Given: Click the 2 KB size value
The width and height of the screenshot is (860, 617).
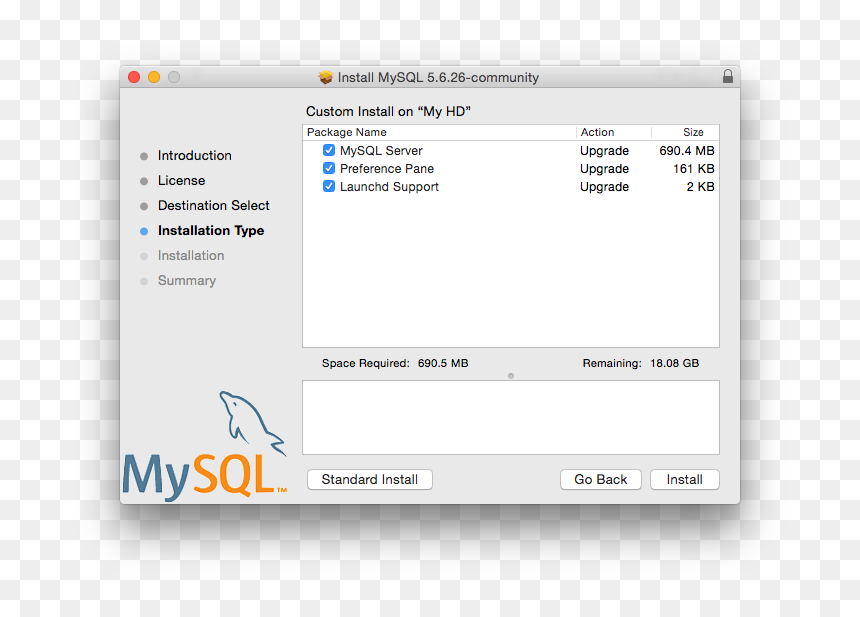Looking at the screenshot, I should pos(700,186).
